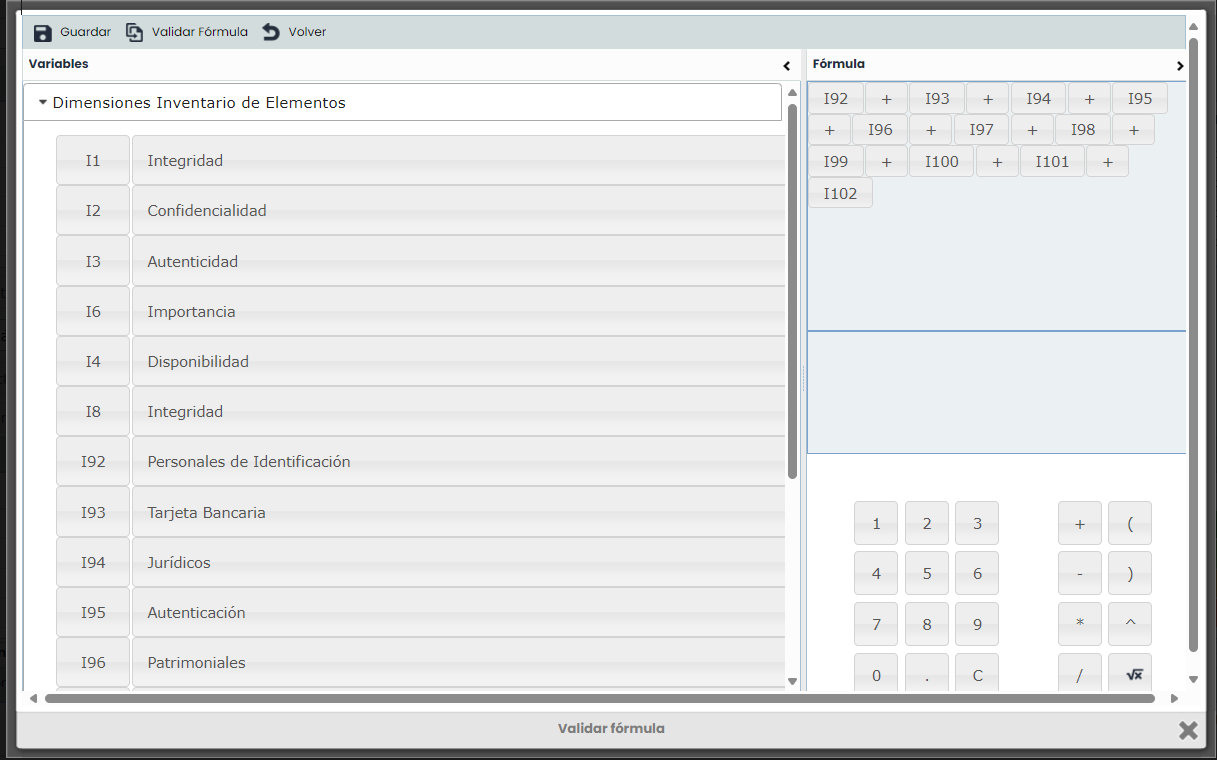Click the Guardar save icon

tap(43, 33)
